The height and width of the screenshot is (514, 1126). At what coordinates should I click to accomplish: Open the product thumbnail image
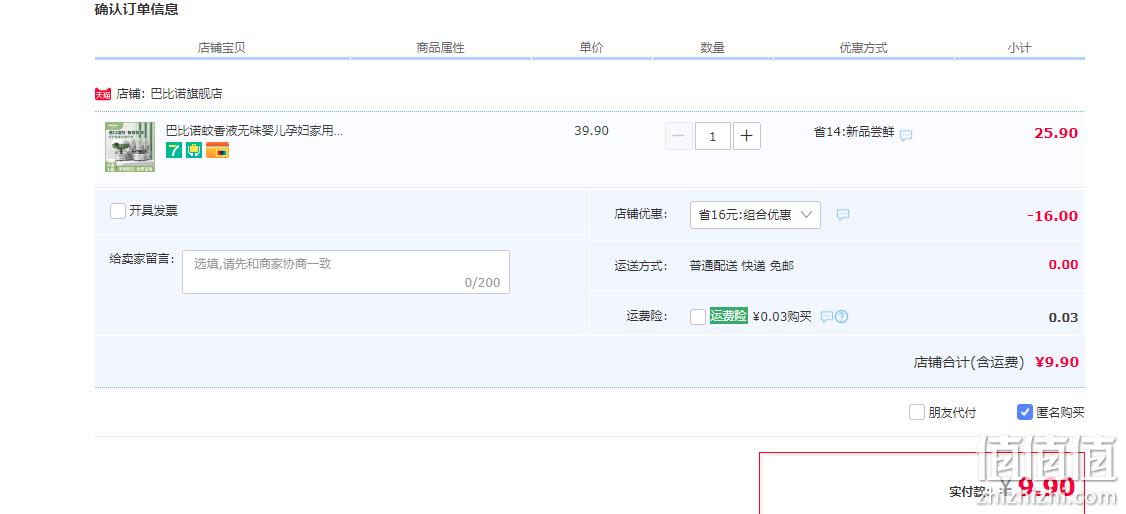click(x=129, y=147)
